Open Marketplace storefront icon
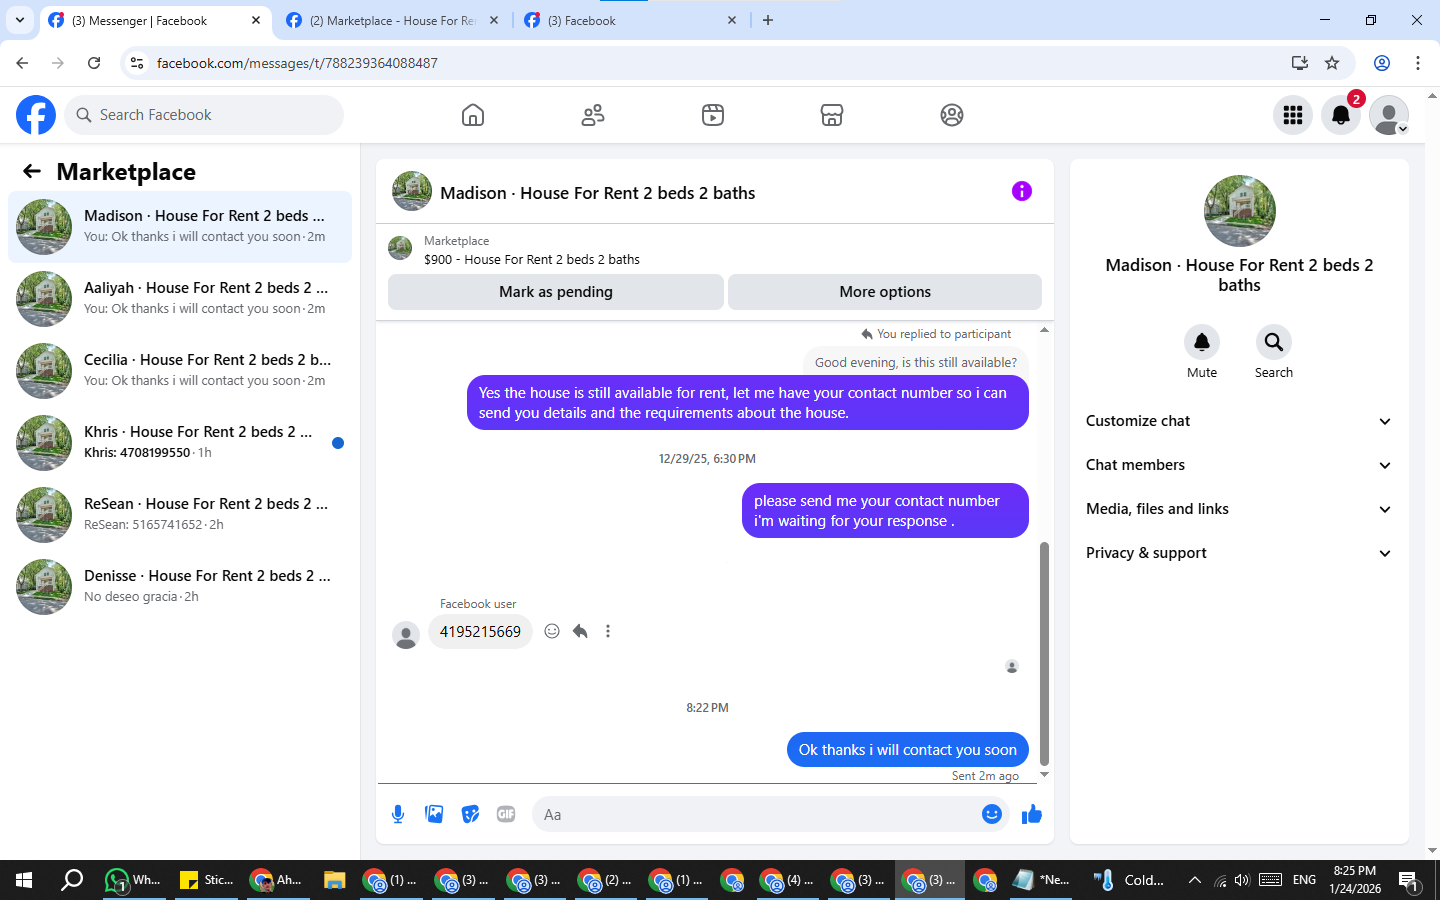Image resolution: width=1440 pixels, height=900 pixels. (832, 115)
